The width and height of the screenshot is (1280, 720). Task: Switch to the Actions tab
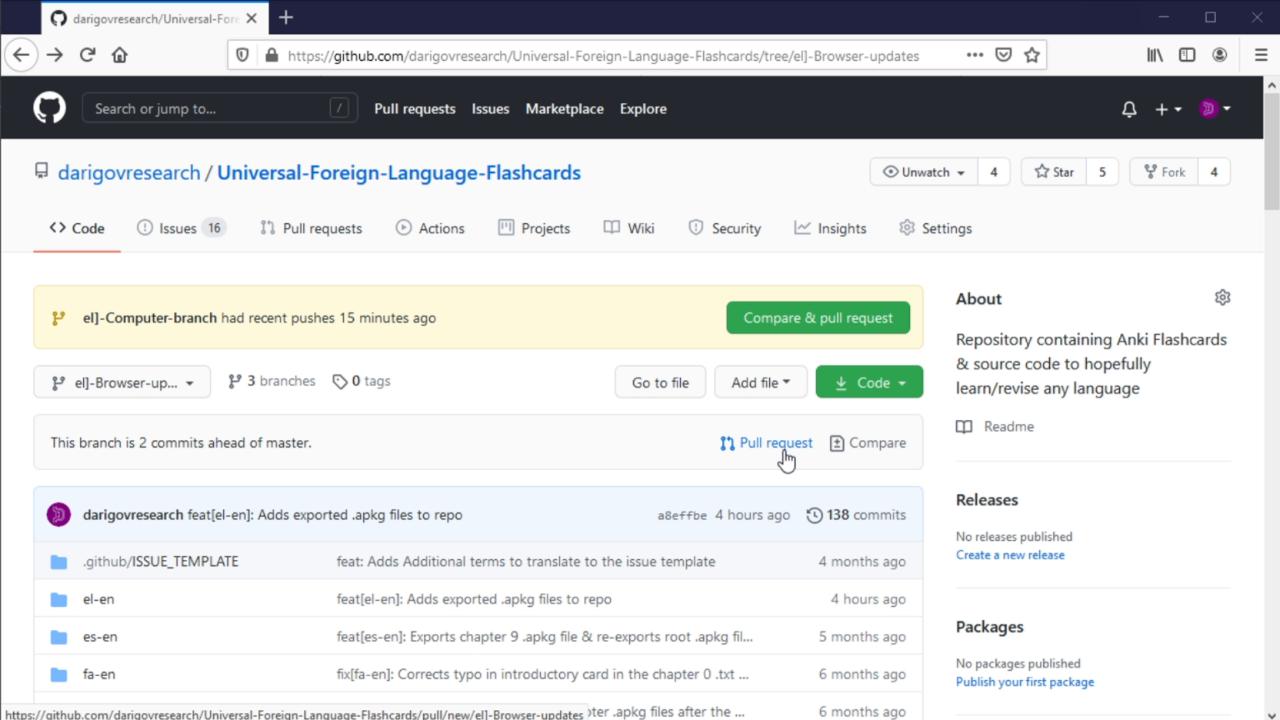[x=430, y=228]
